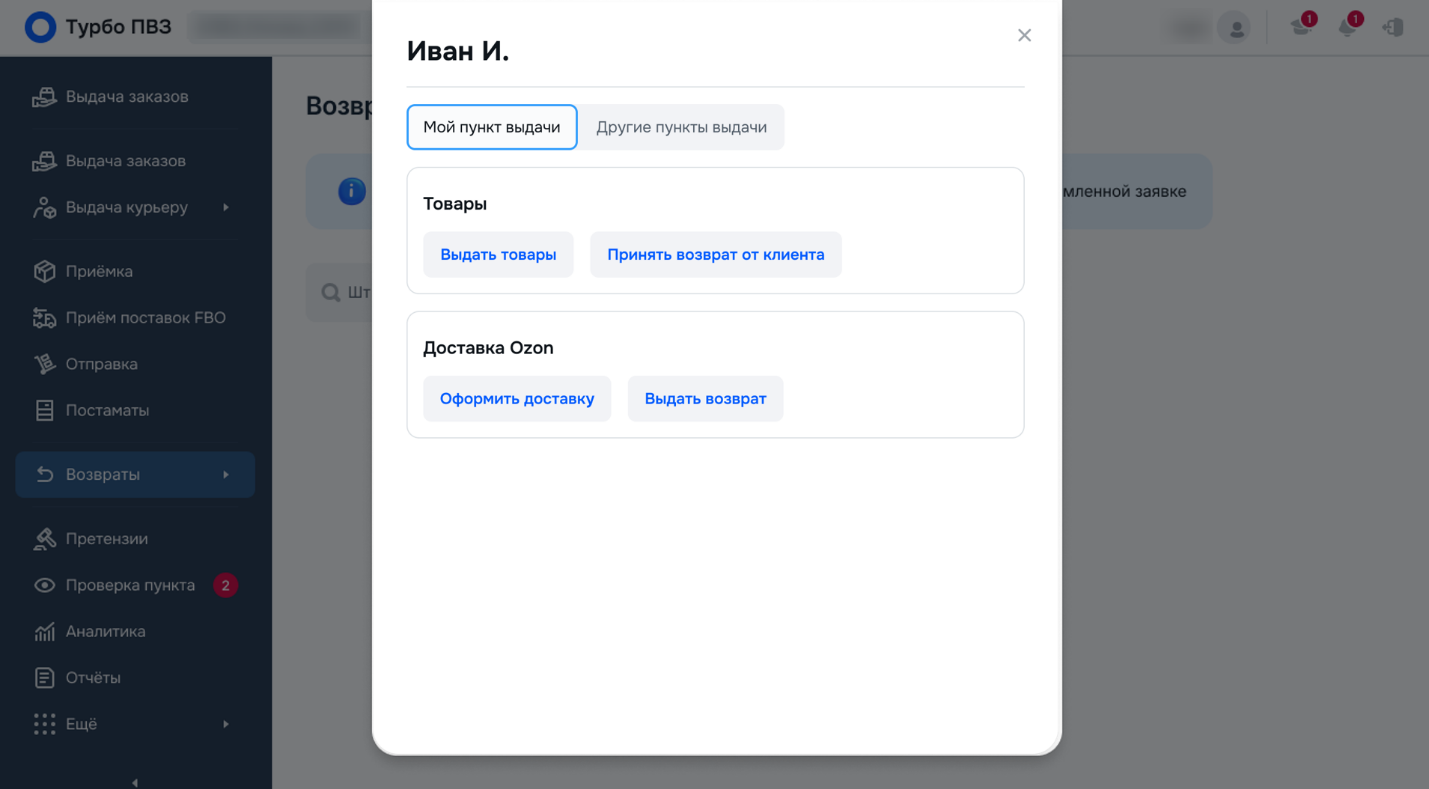The image size is (1429, 789).
Task: Click the Отправка icon in sidebar
Action: click(44, 364)
